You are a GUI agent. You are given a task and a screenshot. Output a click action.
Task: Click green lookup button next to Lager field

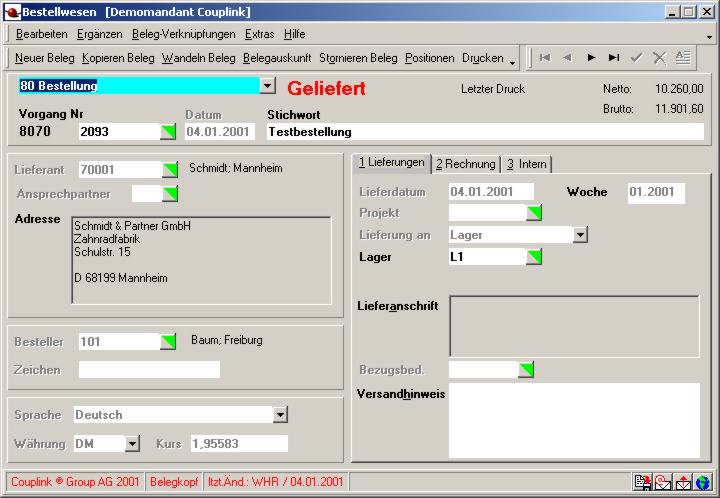534,257
